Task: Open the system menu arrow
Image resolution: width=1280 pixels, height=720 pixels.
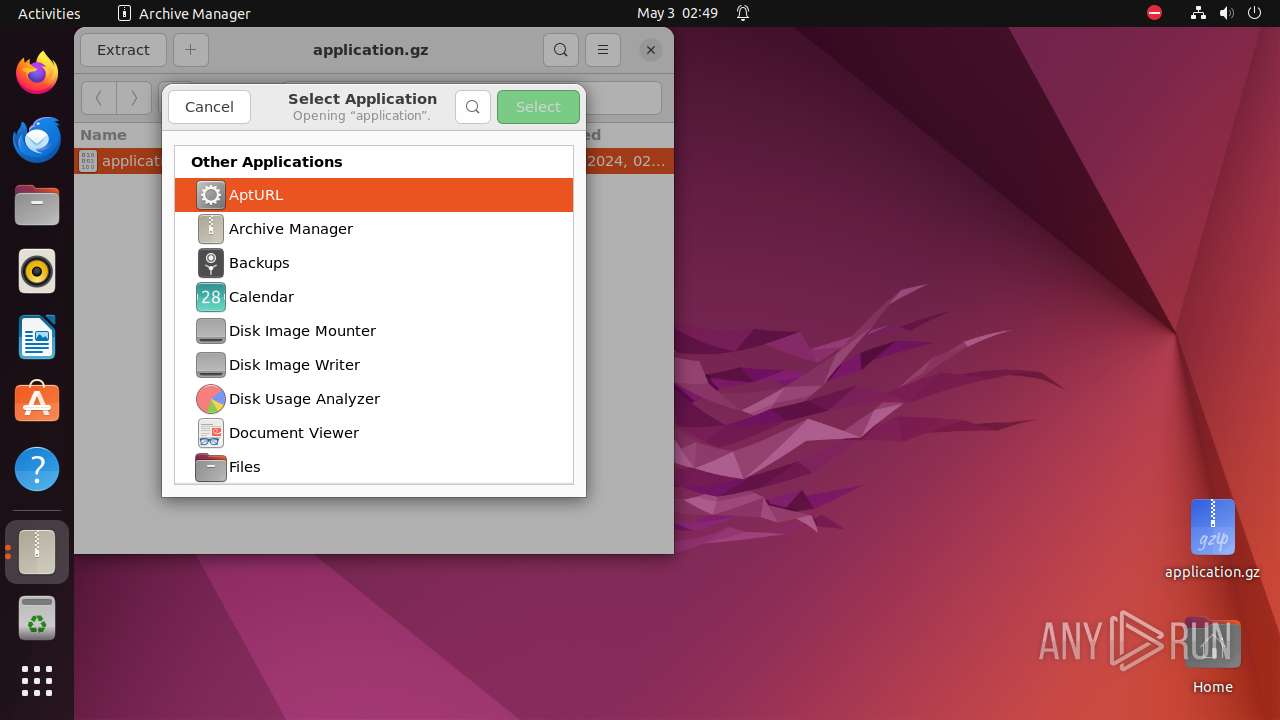Action: [x=1253, y=13]
